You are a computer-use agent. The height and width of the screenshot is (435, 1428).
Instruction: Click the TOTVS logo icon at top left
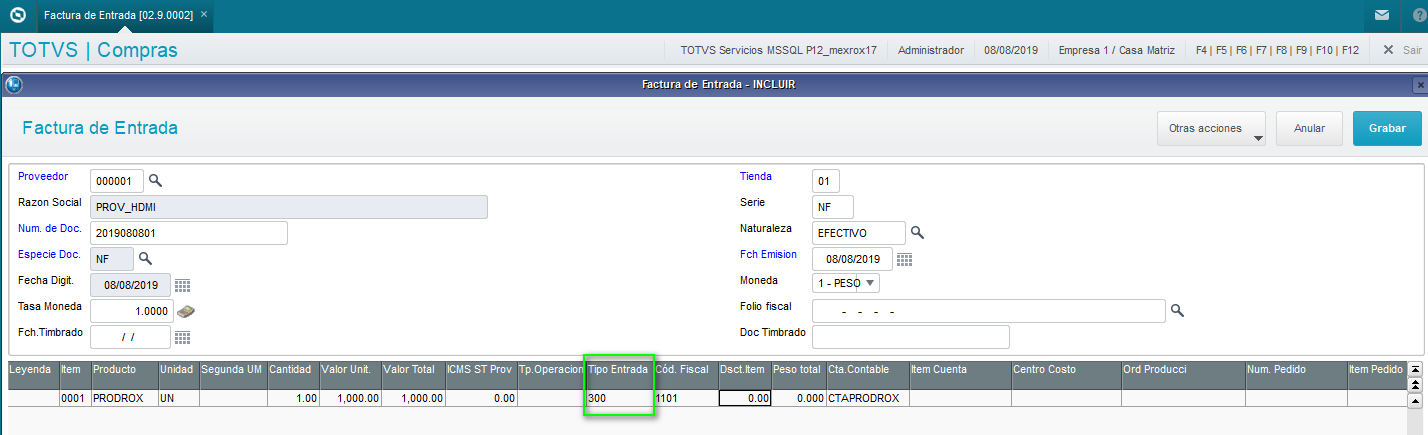(x=17, y=15)
